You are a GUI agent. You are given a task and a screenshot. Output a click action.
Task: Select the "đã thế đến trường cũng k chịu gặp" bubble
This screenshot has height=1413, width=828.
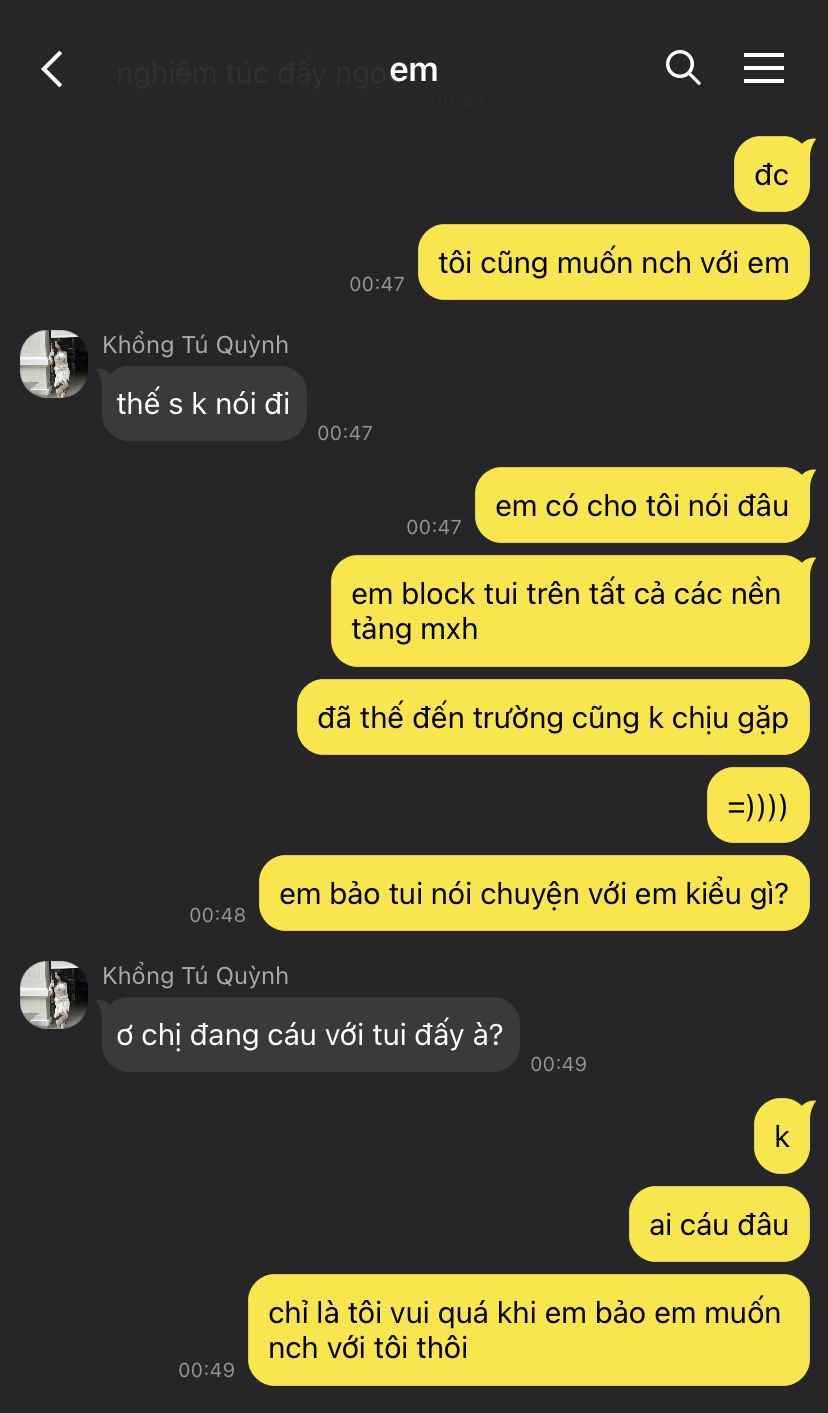tap(553, 717)
